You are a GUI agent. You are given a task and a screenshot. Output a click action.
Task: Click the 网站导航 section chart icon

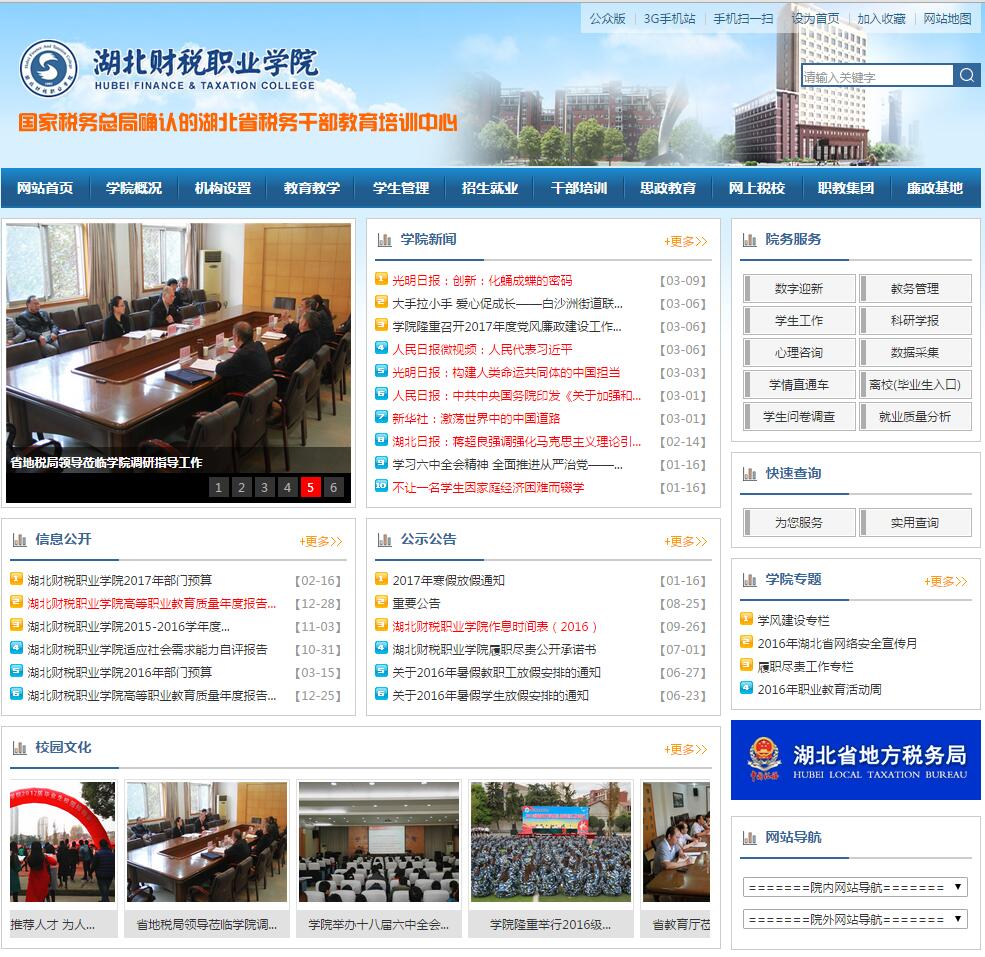[749, 838]
